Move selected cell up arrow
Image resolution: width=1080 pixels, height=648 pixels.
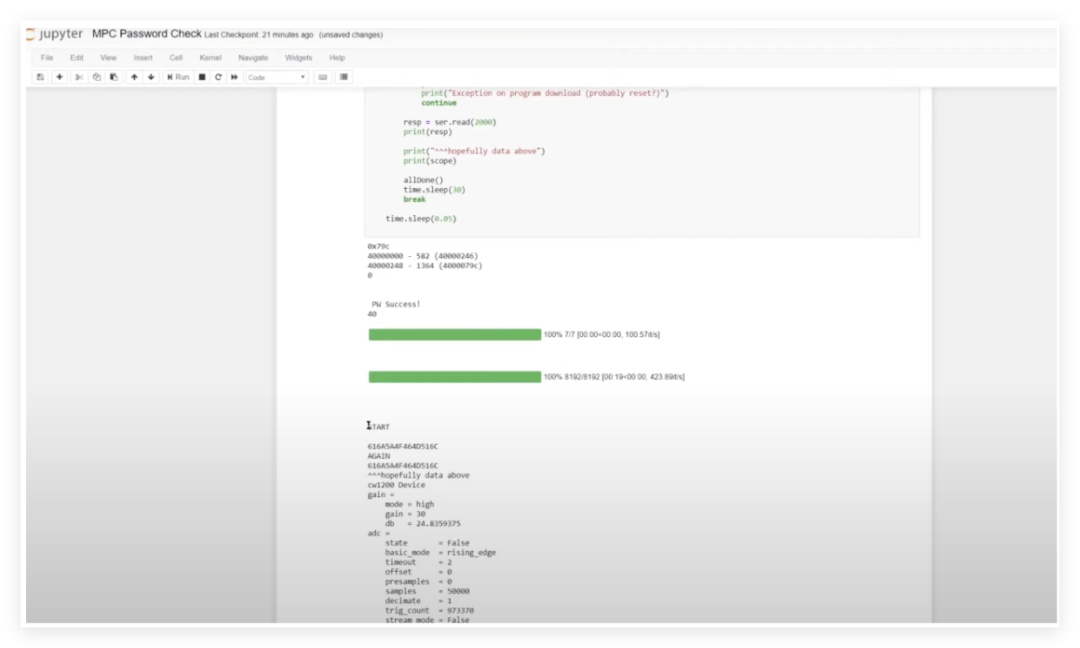tap(134, 77)
